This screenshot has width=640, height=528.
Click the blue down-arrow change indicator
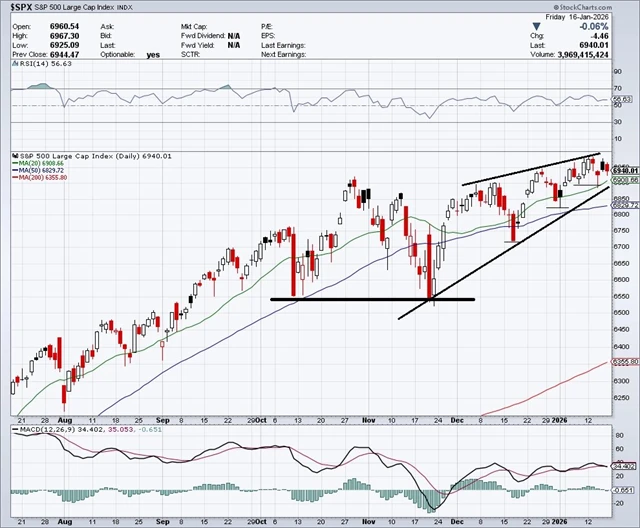537,27
